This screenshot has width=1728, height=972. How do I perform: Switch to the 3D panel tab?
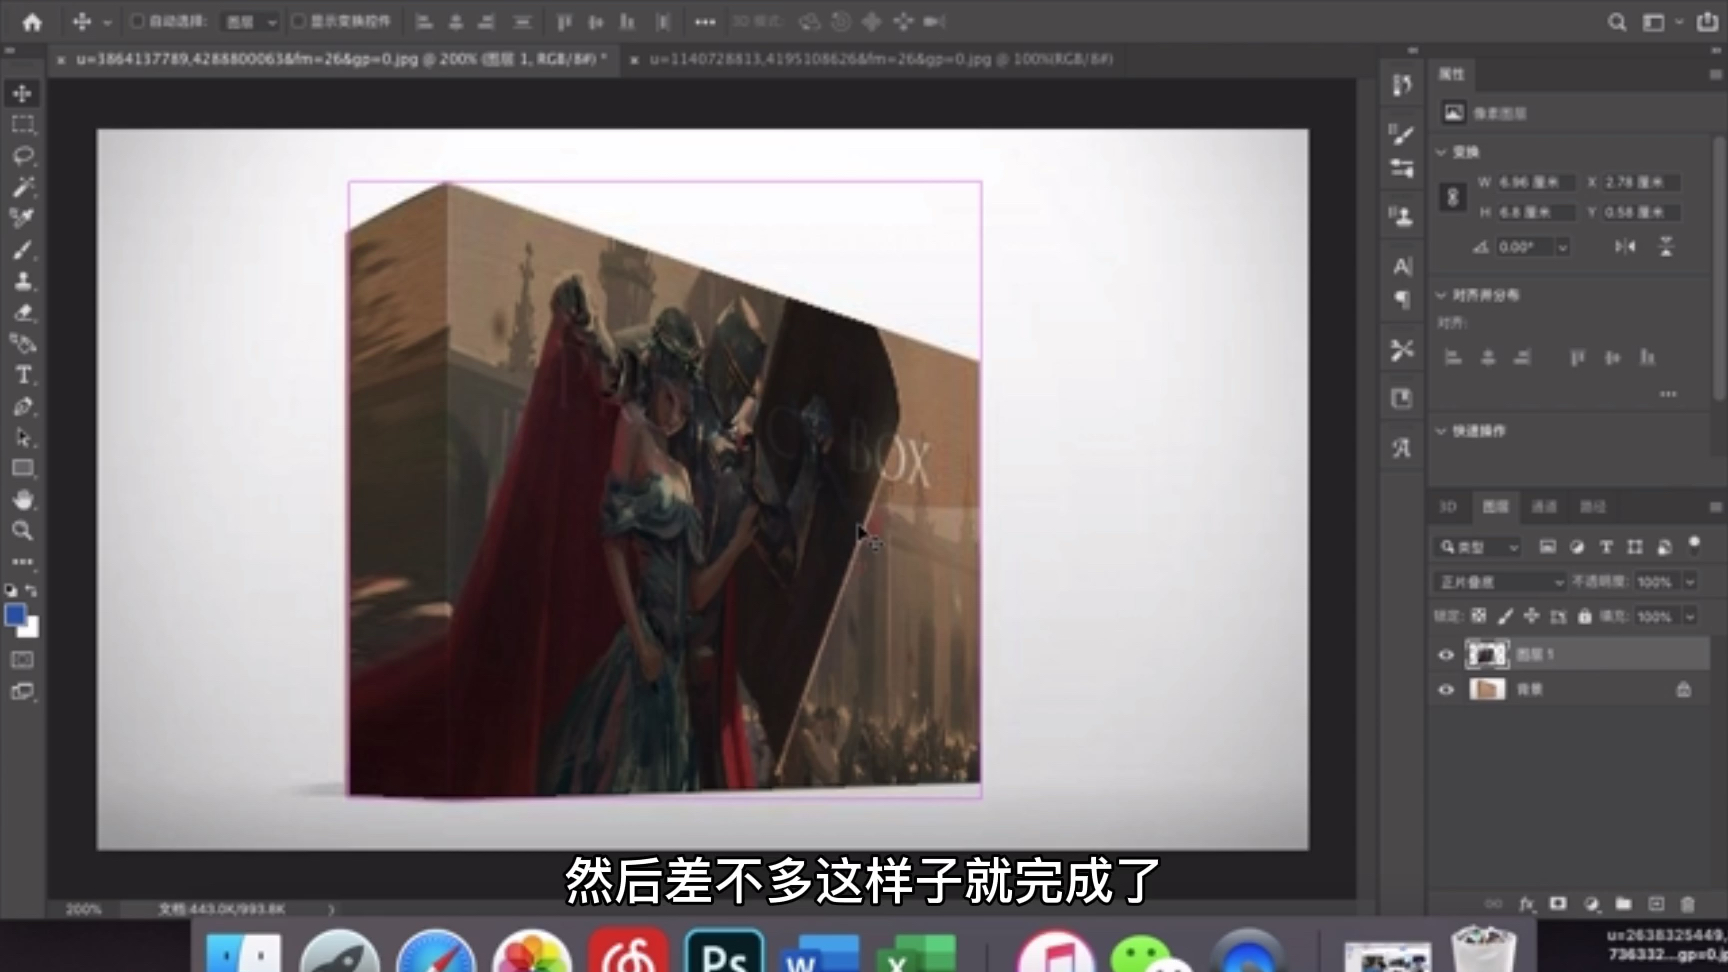coord(1448,507)
